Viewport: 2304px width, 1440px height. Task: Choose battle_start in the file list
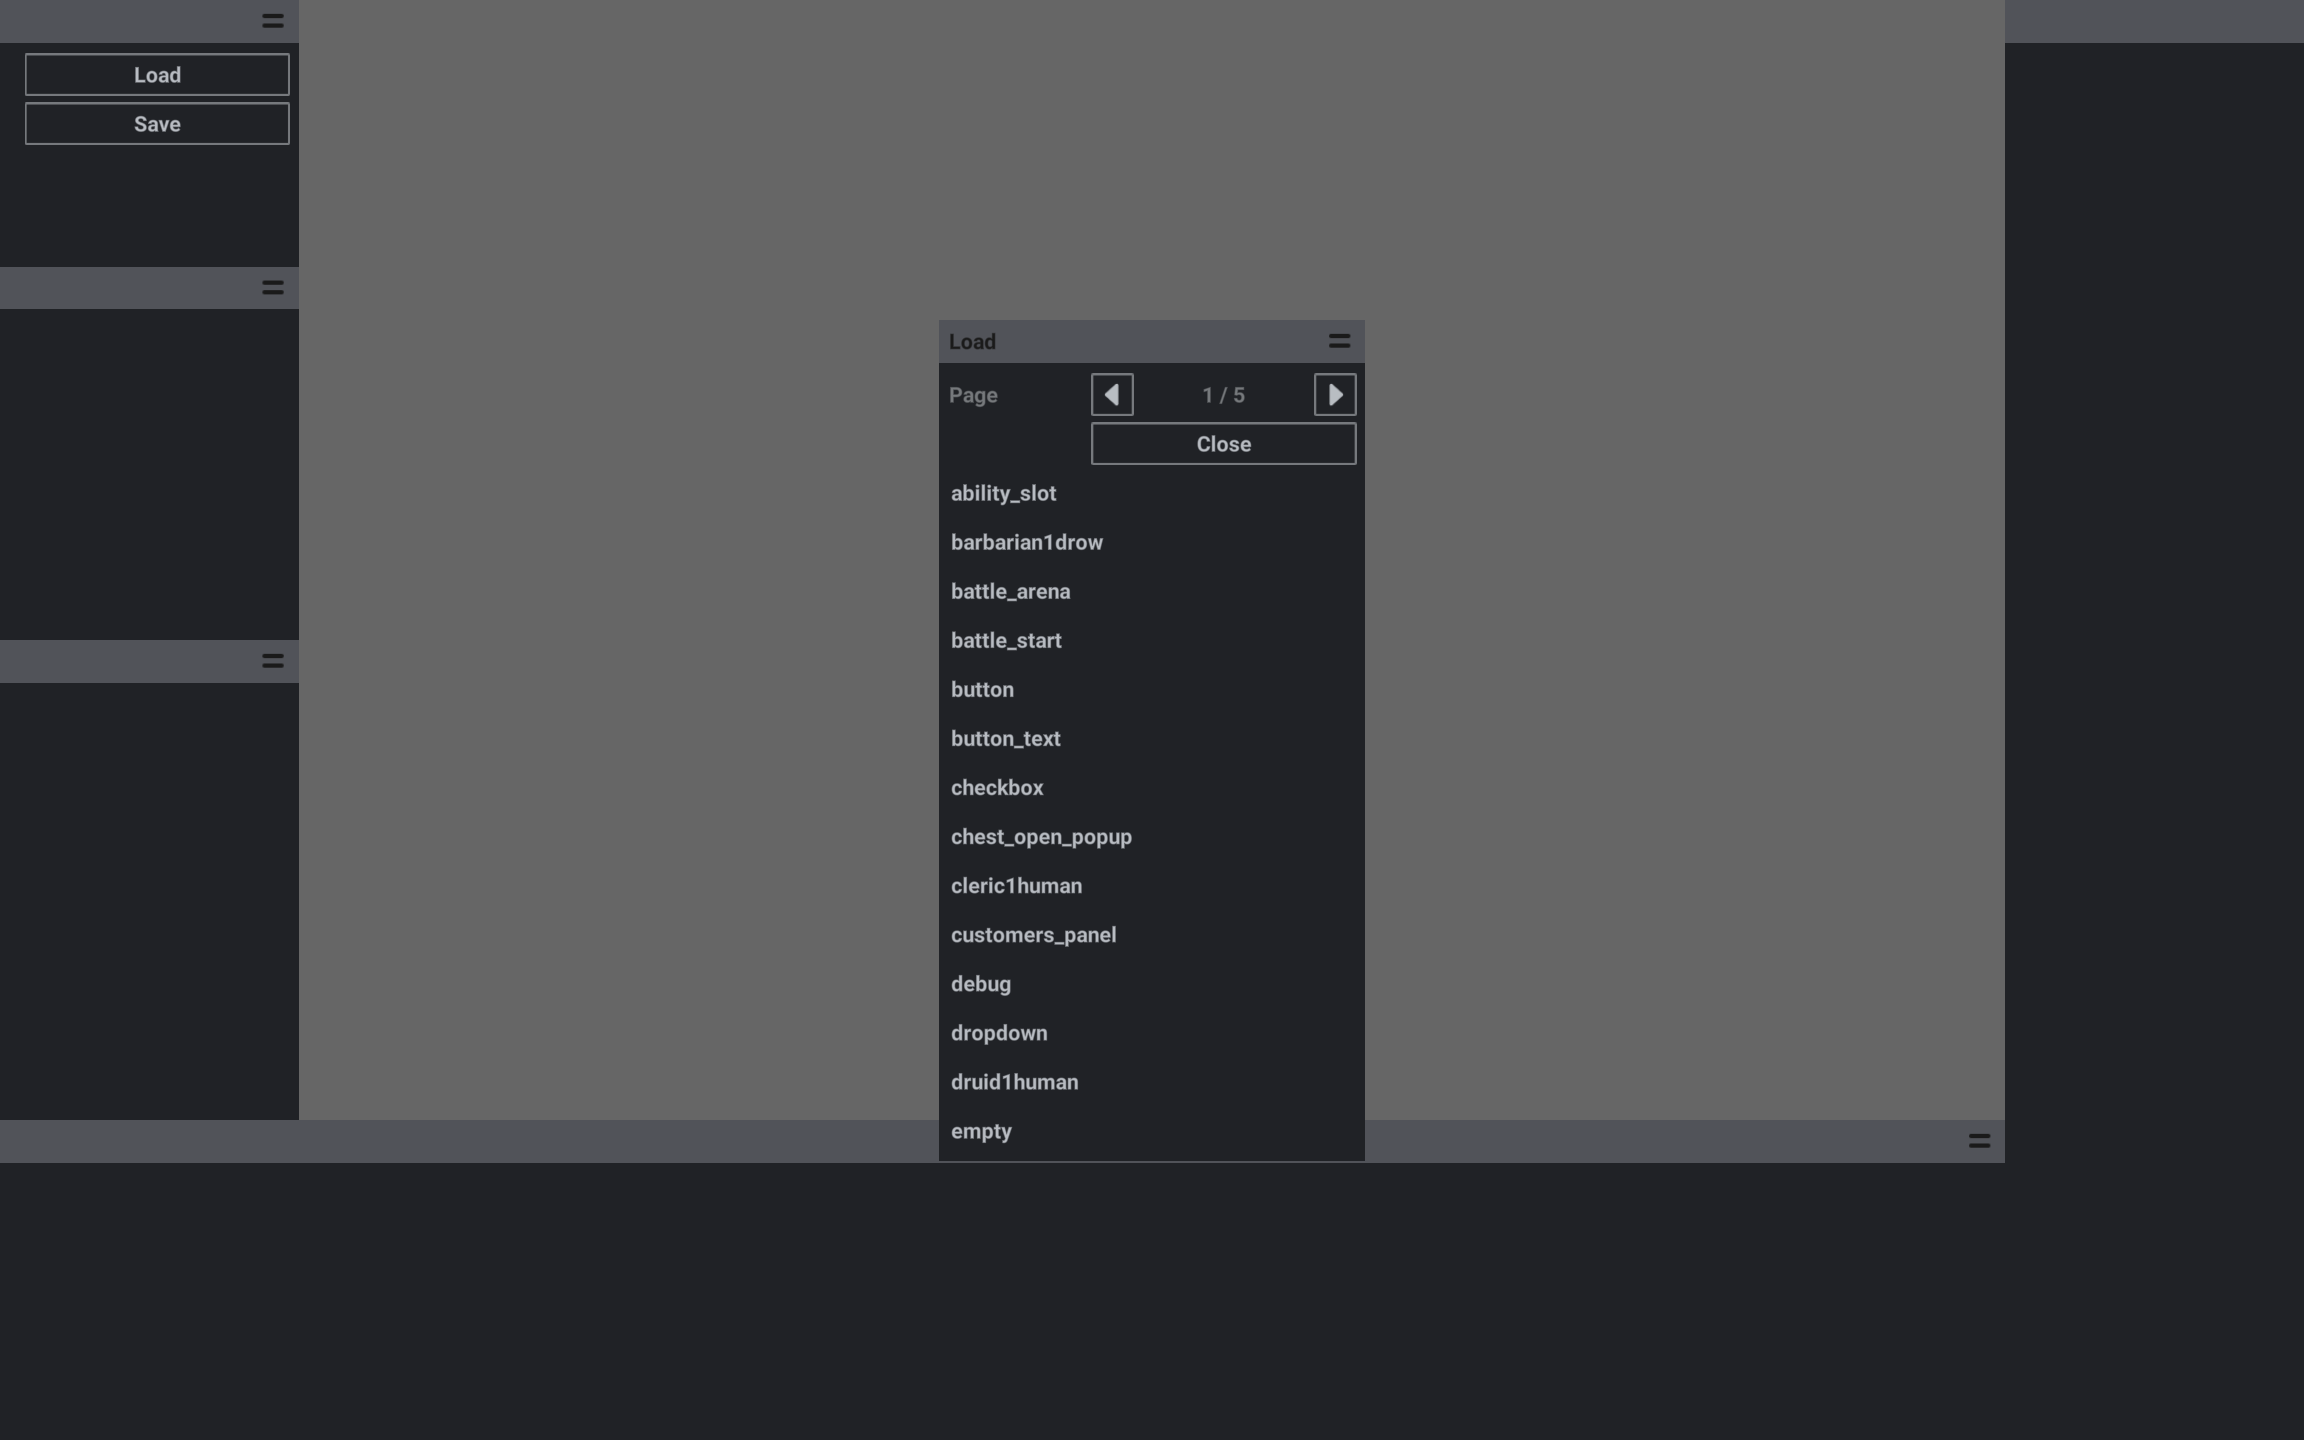1006,640
